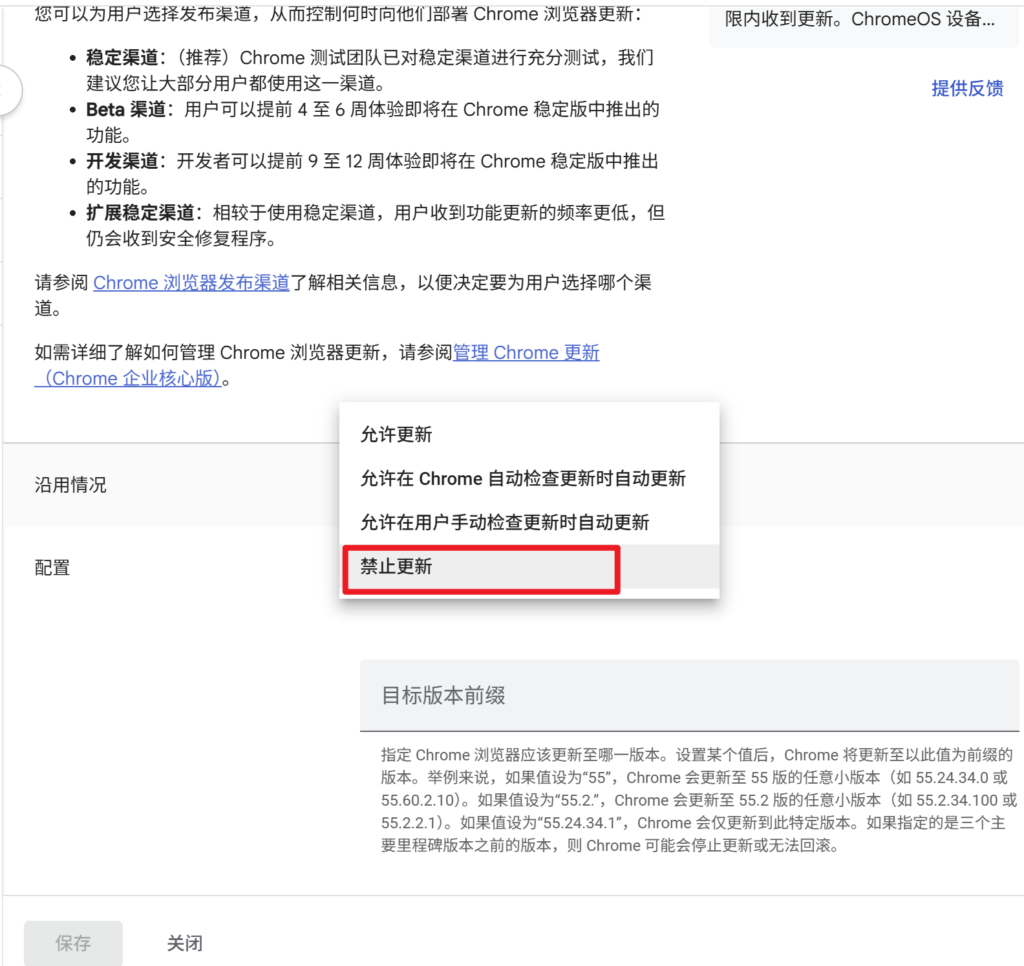Click the sidebar collapse chevron on left edge
This screenshot has height=966, width=1024.
pyautogui.click(x=6, y=92)
